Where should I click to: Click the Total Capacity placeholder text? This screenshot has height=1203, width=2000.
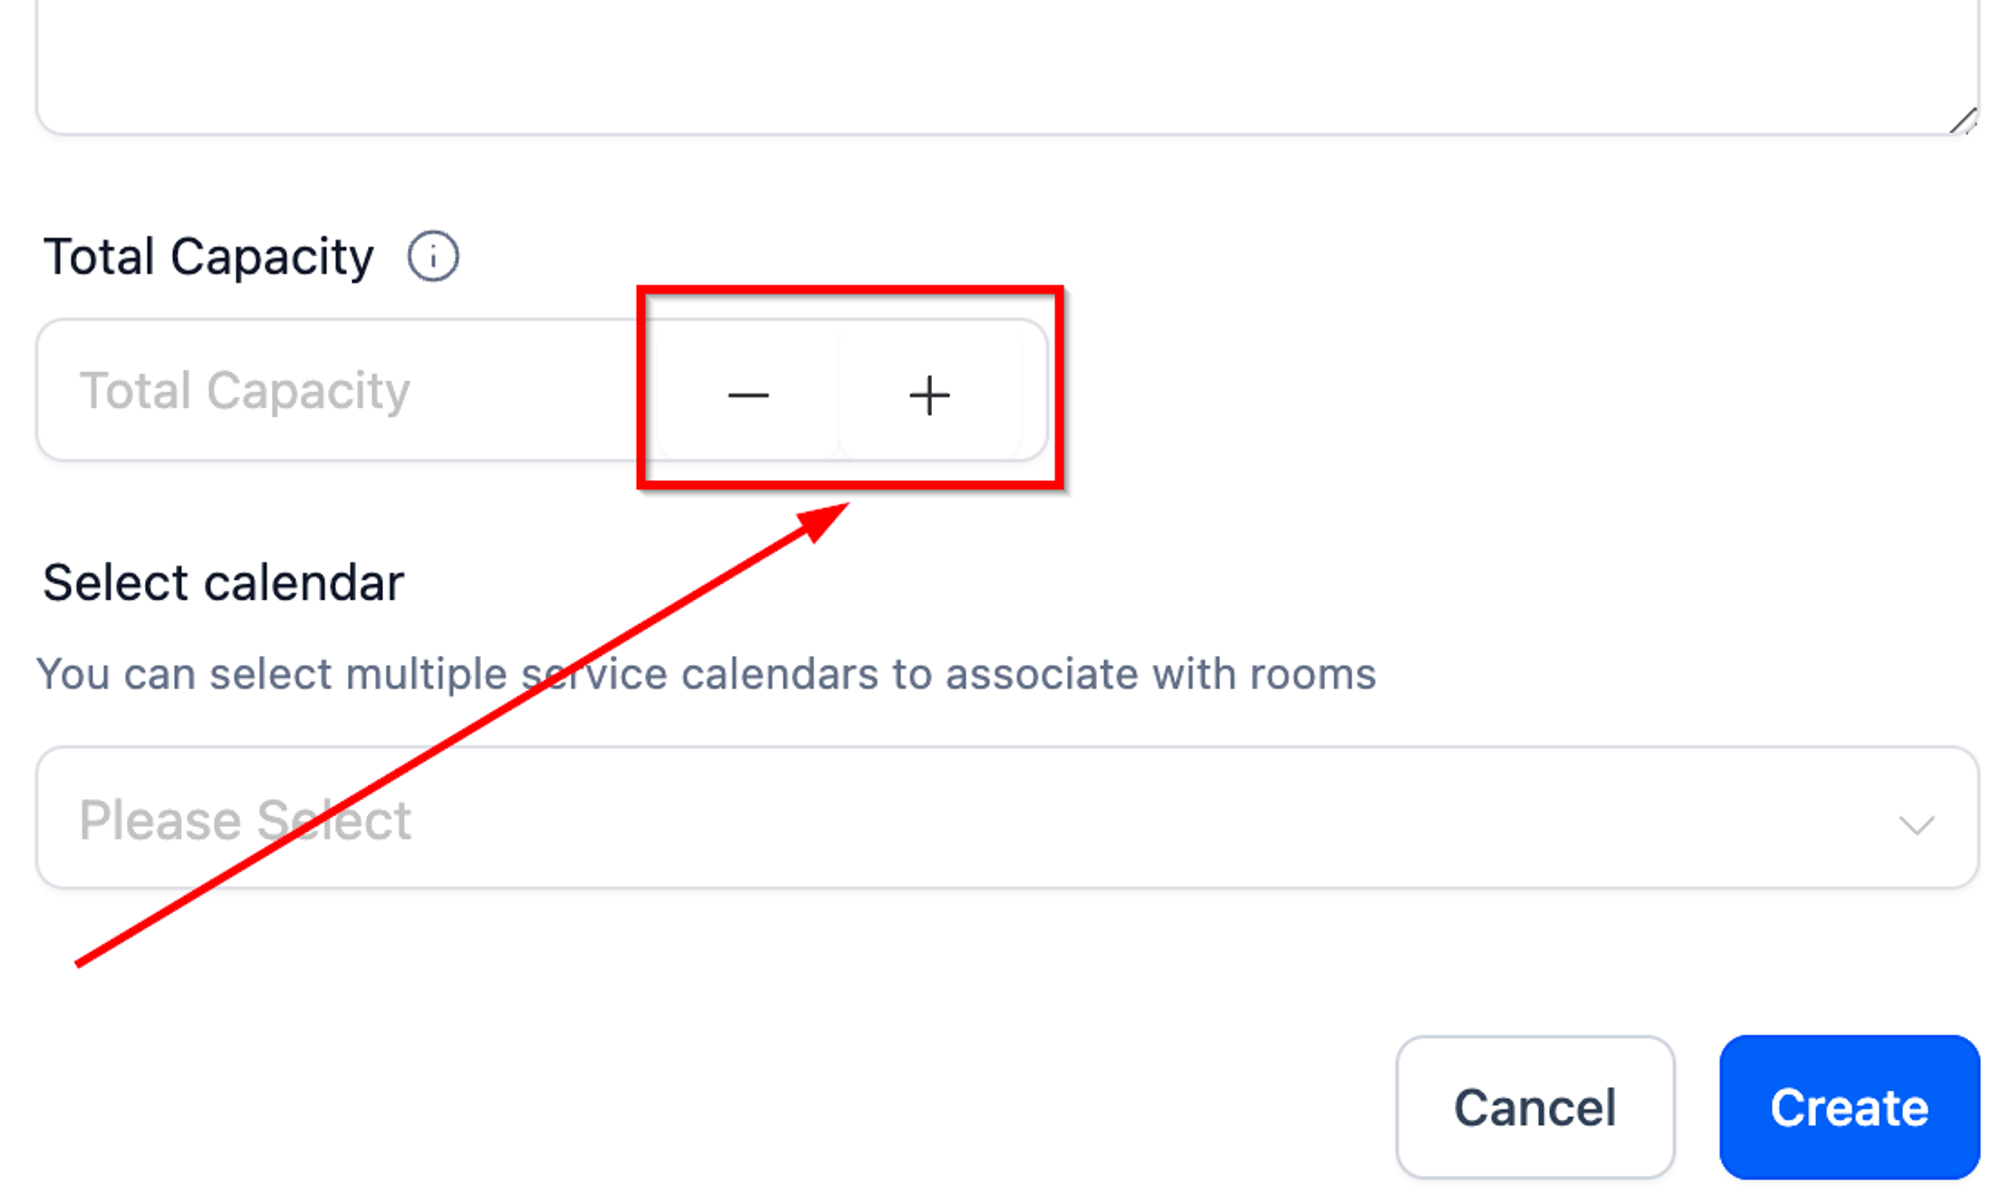click(x=244, y=391)
